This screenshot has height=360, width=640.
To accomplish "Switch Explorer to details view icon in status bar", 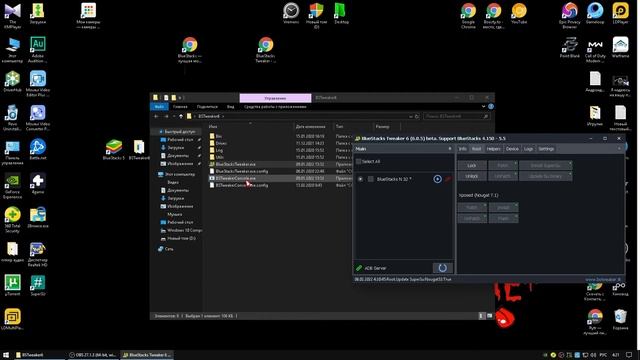I will point(481,316).
